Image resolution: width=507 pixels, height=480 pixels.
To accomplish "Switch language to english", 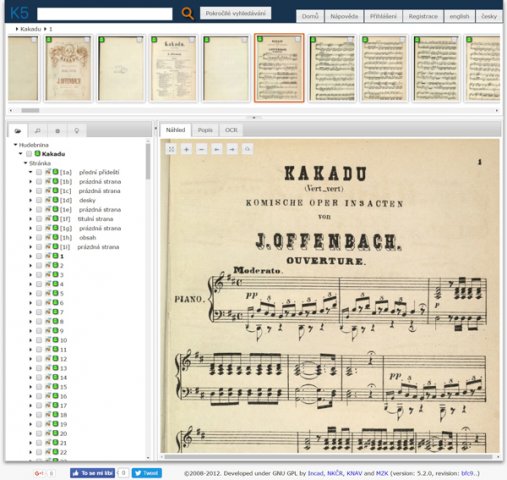I will [459, 16].
